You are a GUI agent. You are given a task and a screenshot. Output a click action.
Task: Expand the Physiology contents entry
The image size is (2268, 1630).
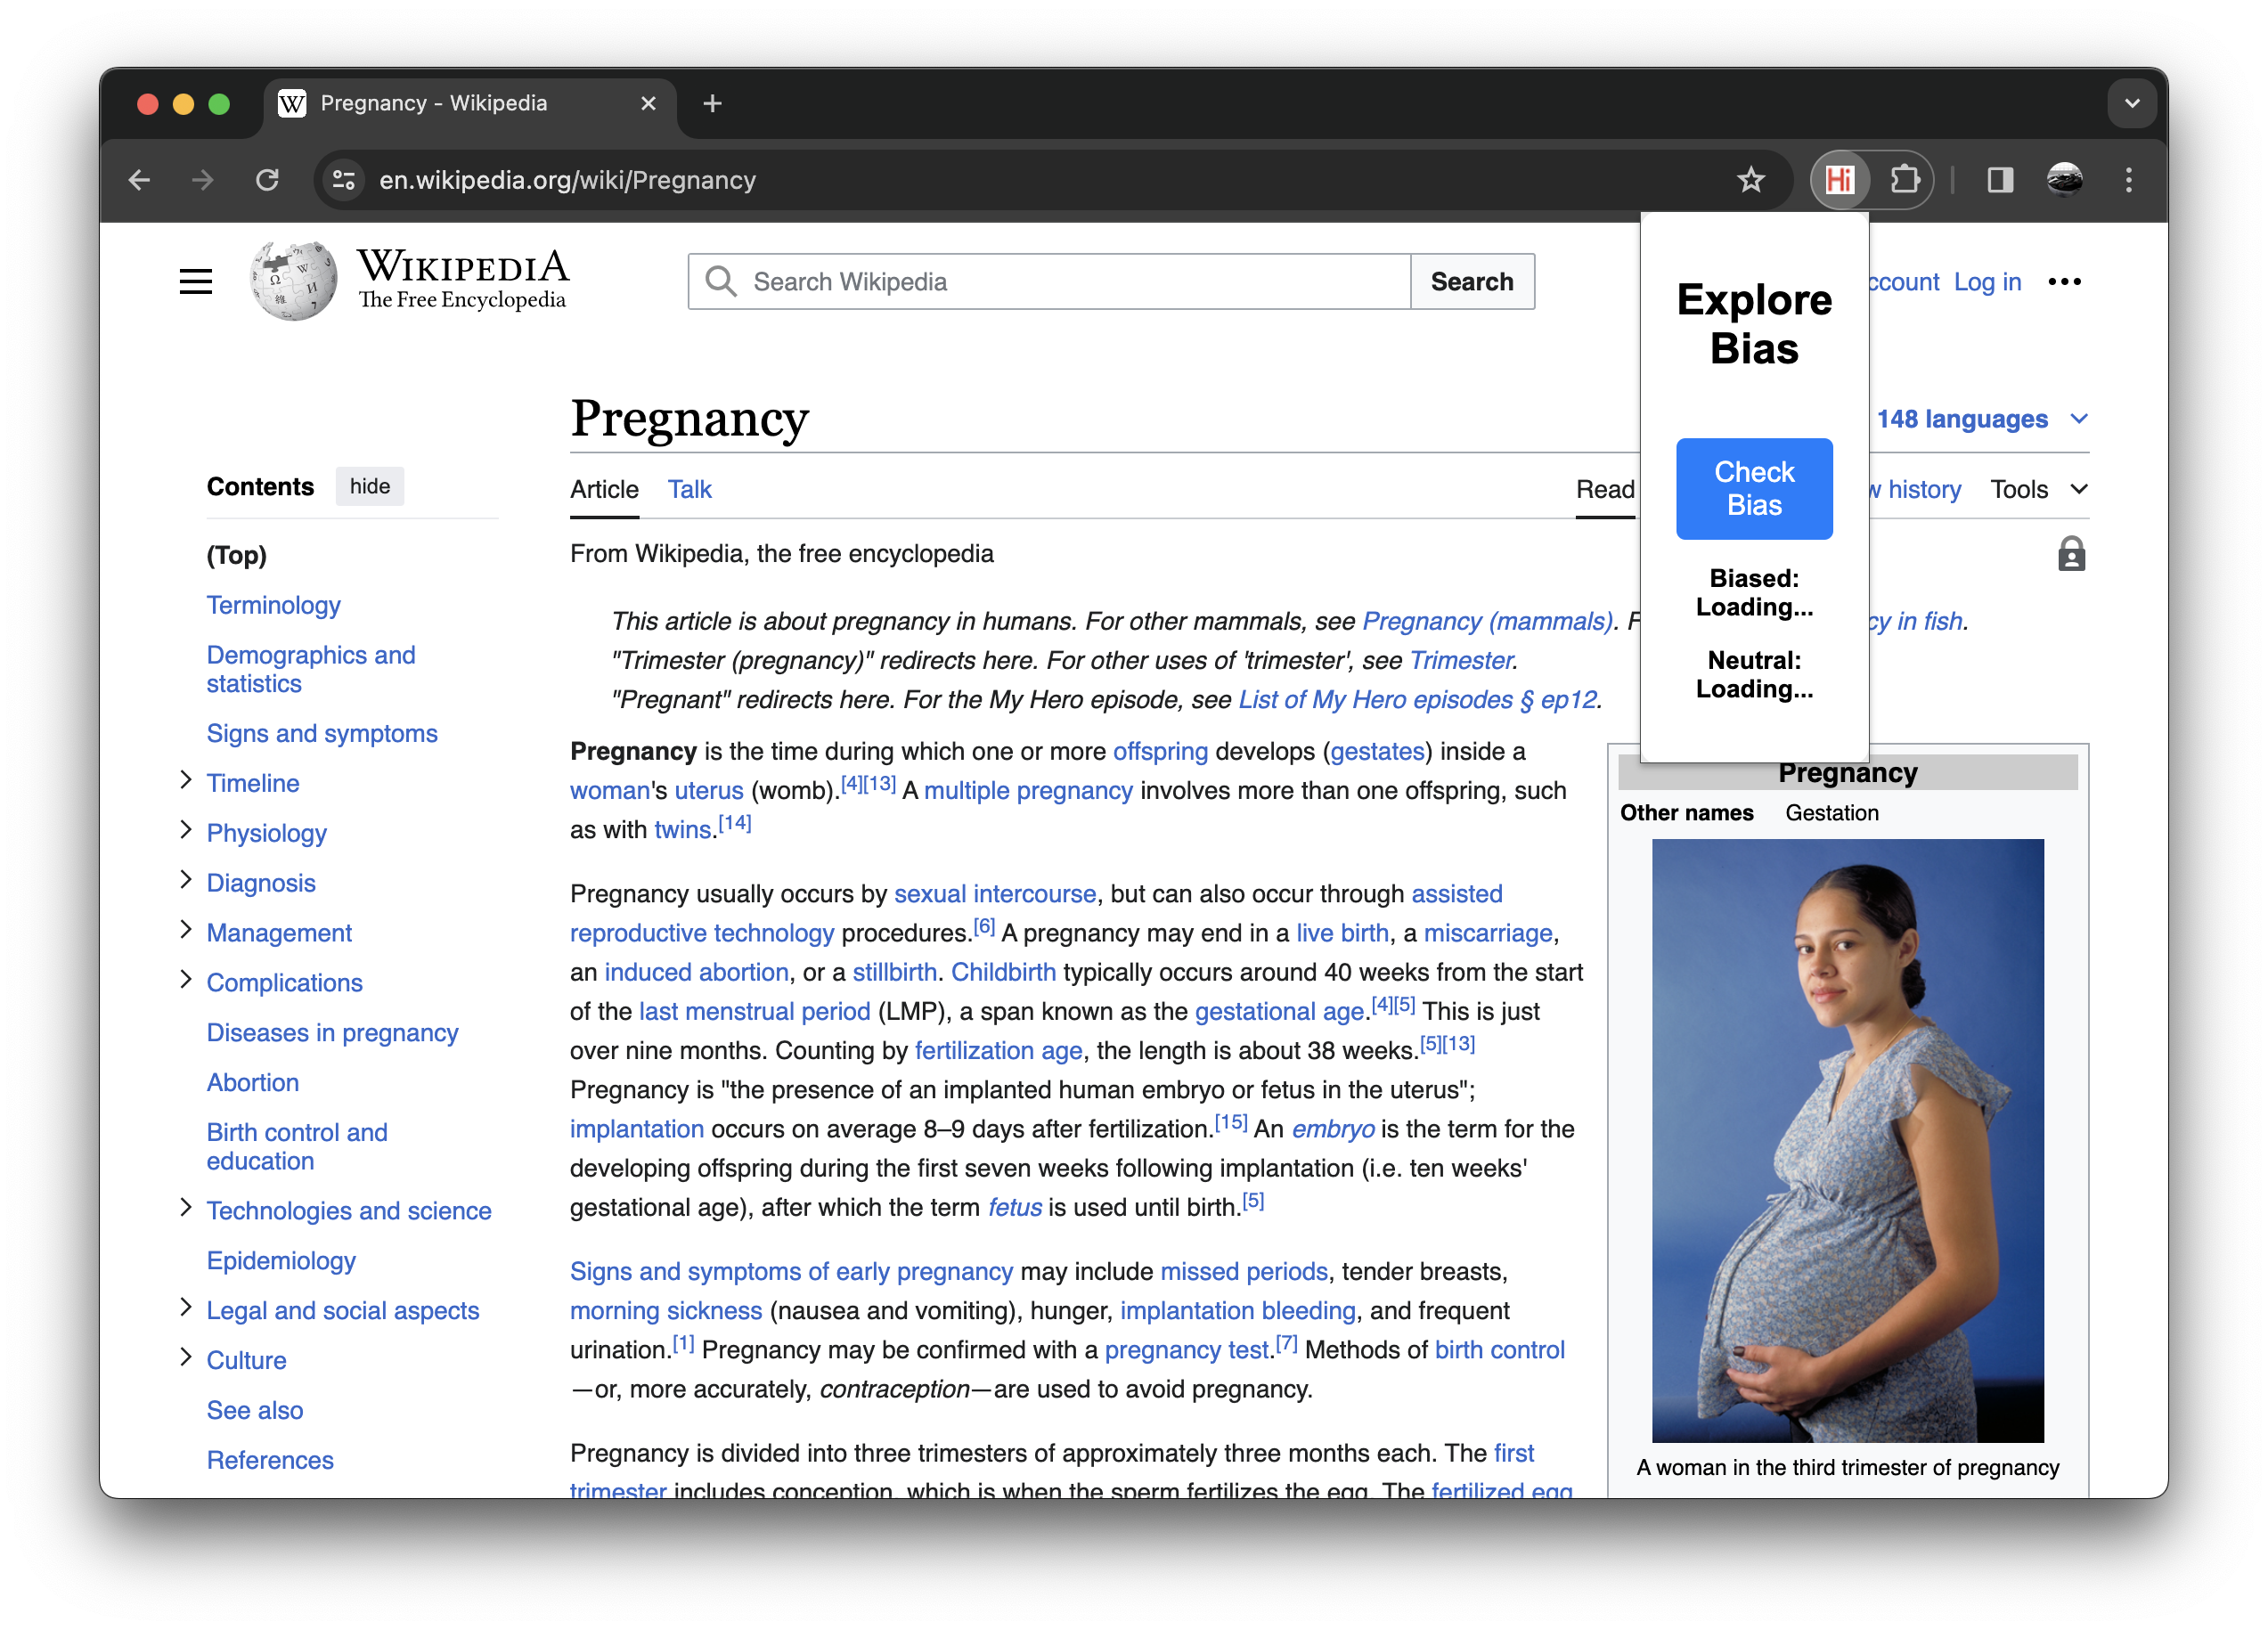pyautogui.click(x=185, y=830)
